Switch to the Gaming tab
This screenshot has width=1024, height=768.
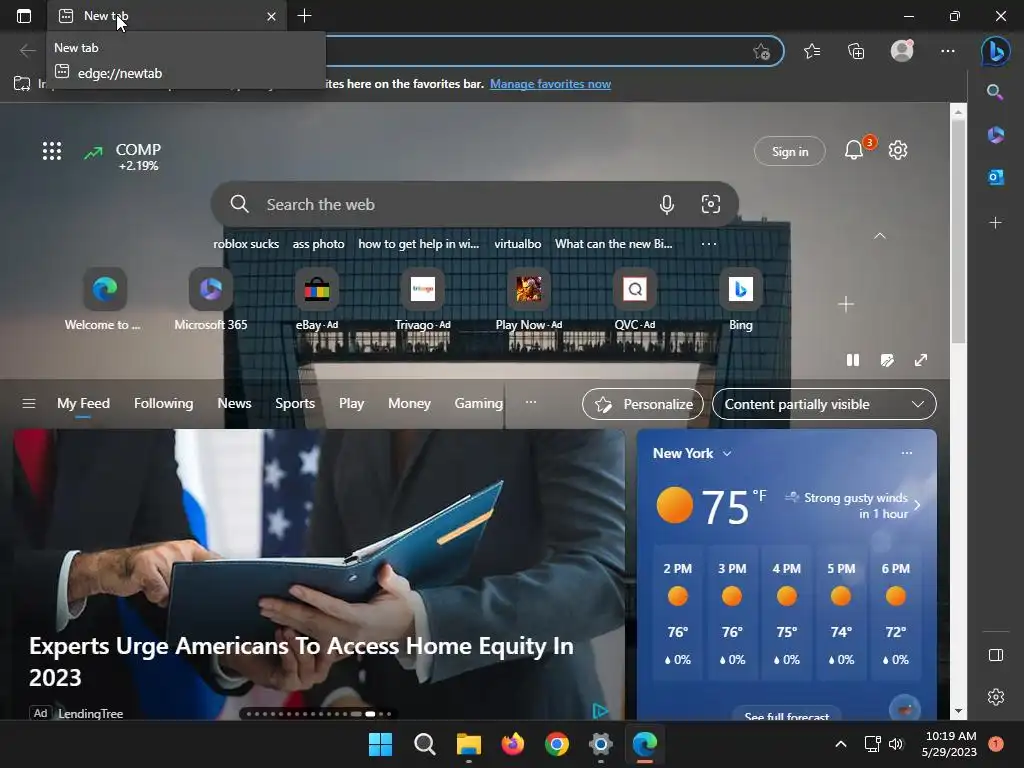coord(478,404)
